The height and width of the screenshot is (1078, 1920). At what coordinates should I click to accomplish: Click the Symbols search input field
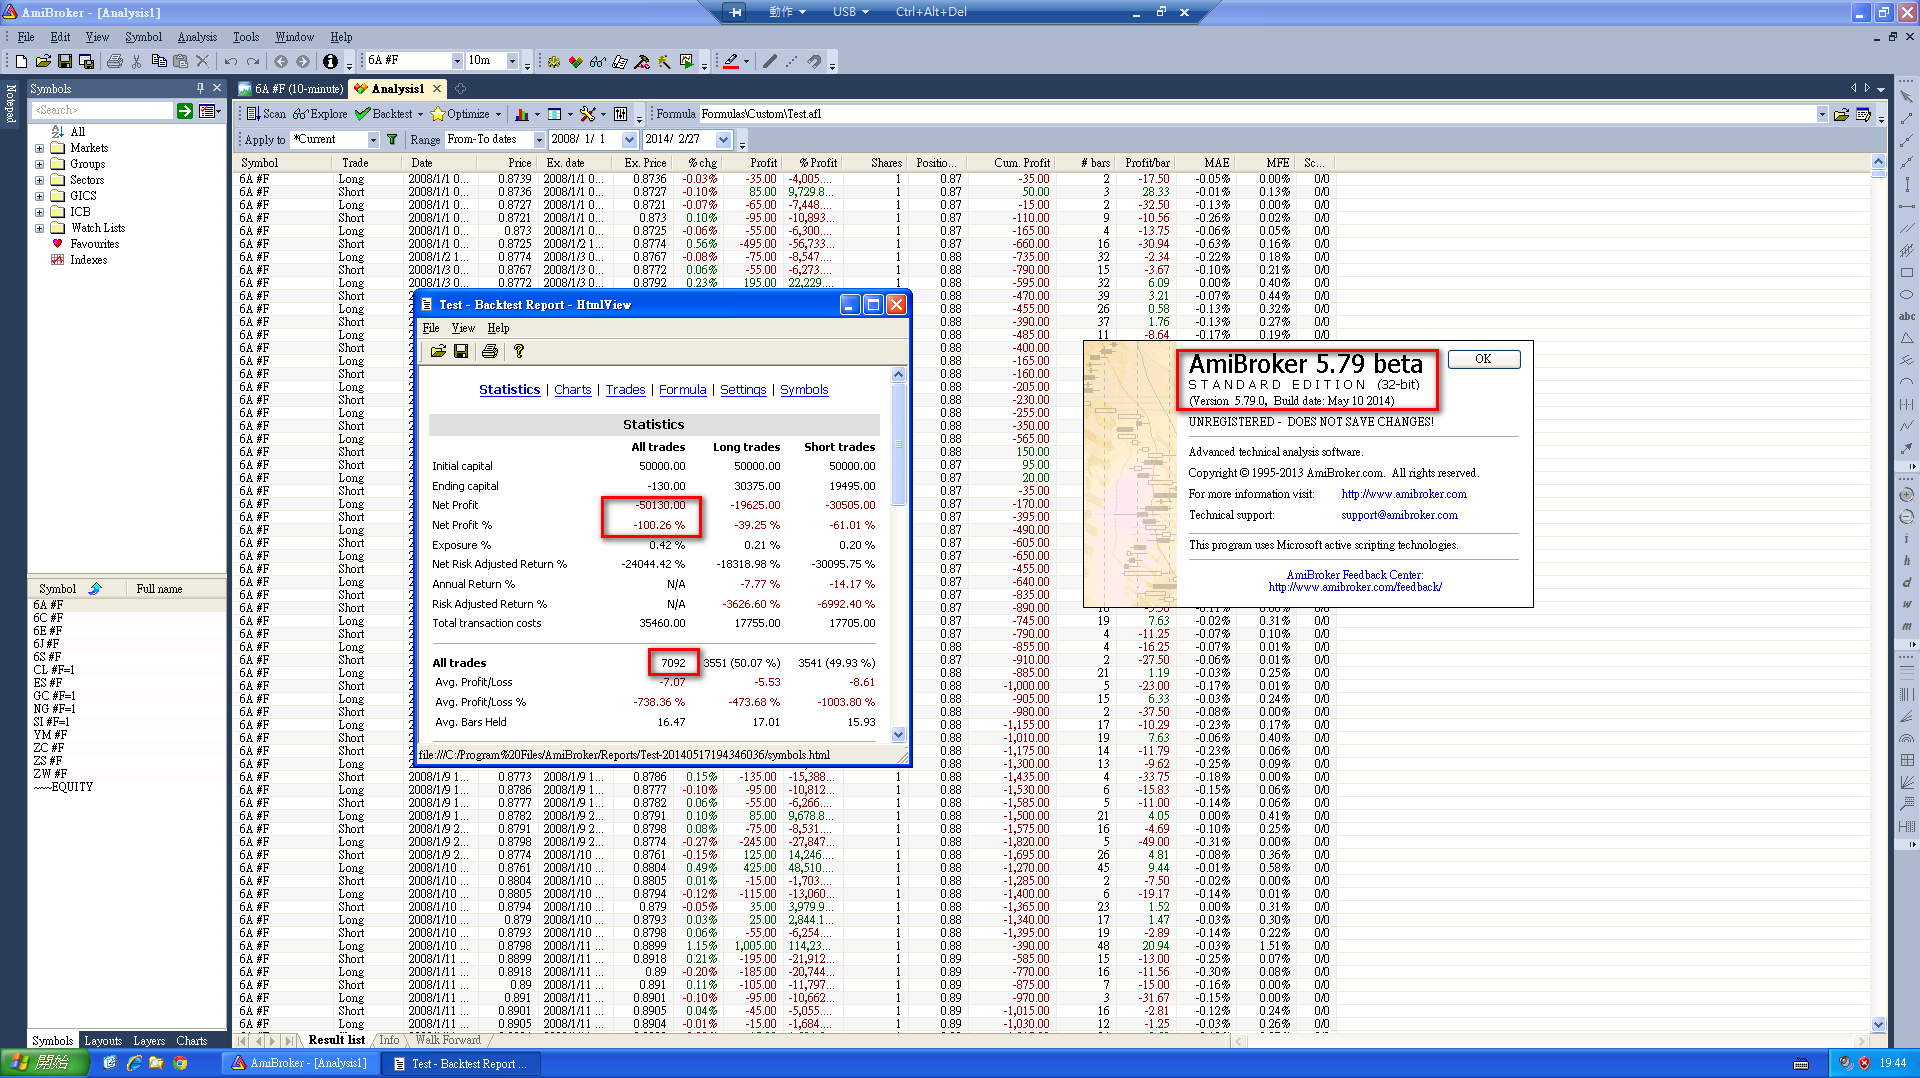[x=101, y=111]
